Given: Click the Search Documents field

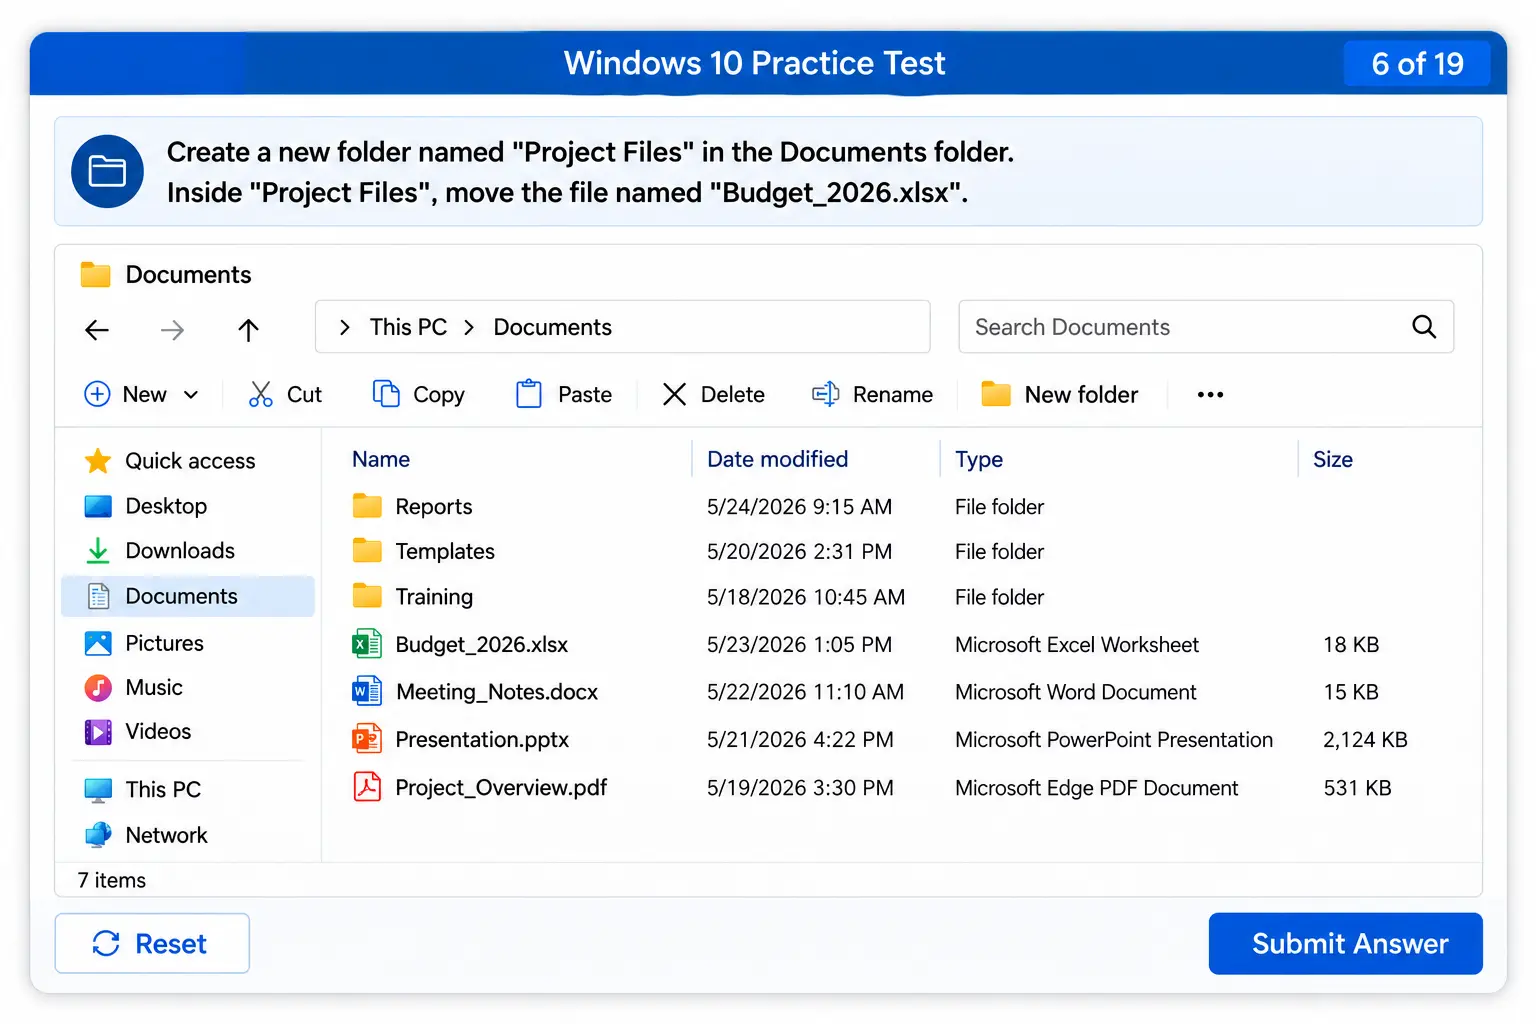Looking at the screenshot, I should (x=1206, y=327).
